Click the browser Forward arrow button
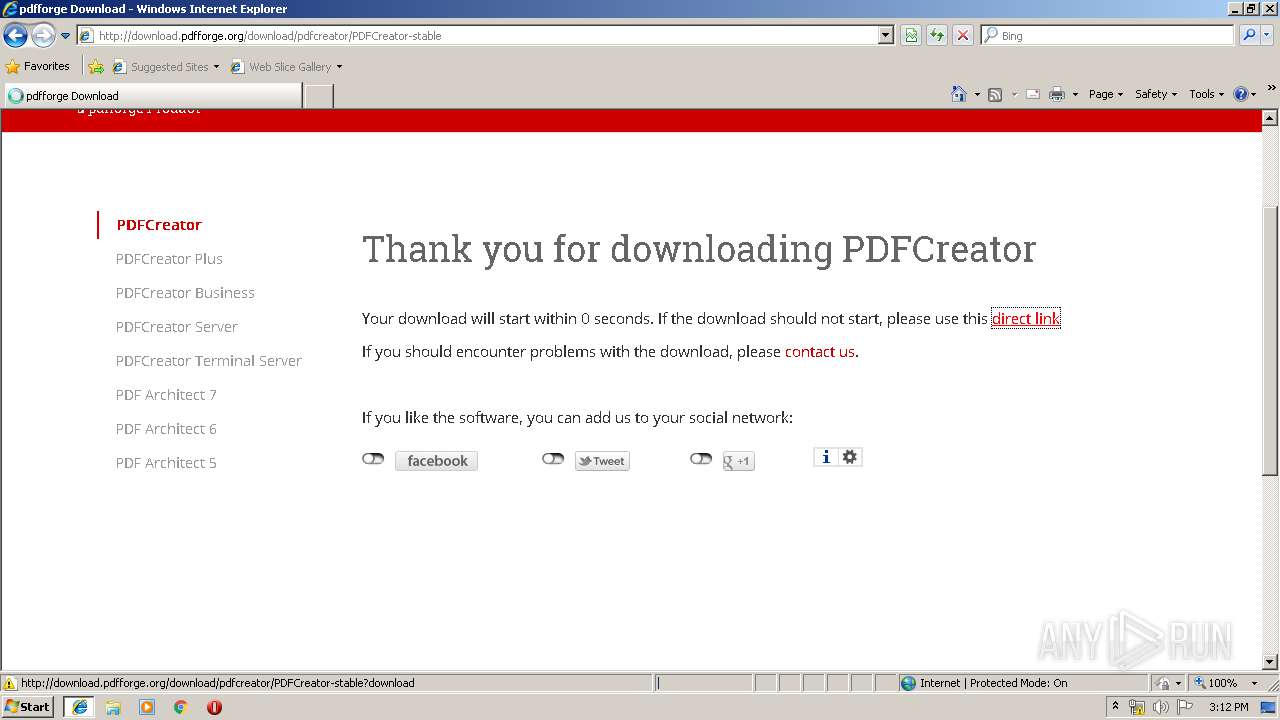The height and width of the screenshot is (720, 1280). (43, 36)
